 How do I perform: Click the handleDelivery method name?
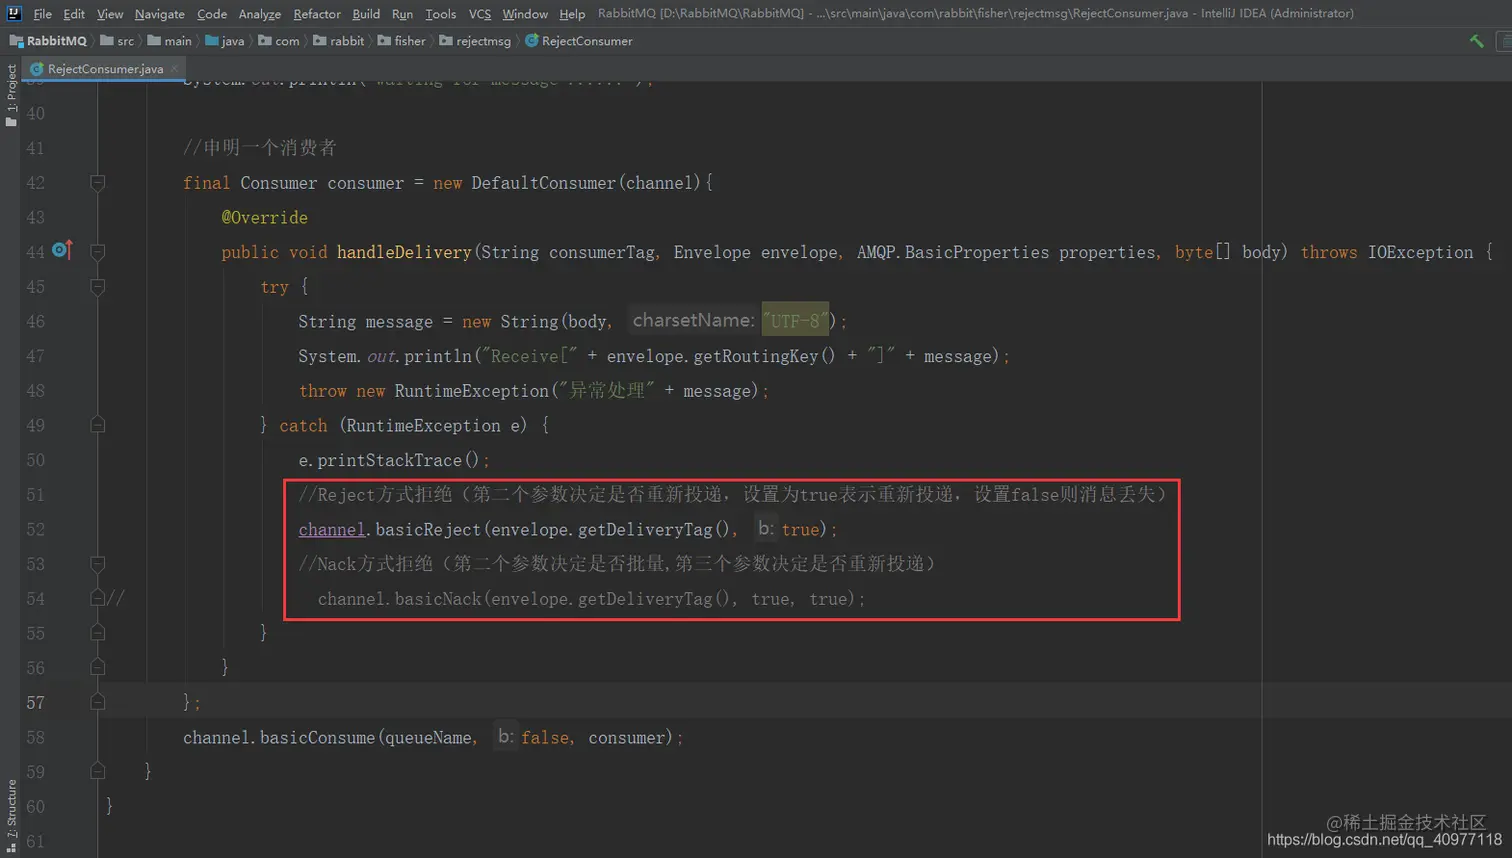404,252
